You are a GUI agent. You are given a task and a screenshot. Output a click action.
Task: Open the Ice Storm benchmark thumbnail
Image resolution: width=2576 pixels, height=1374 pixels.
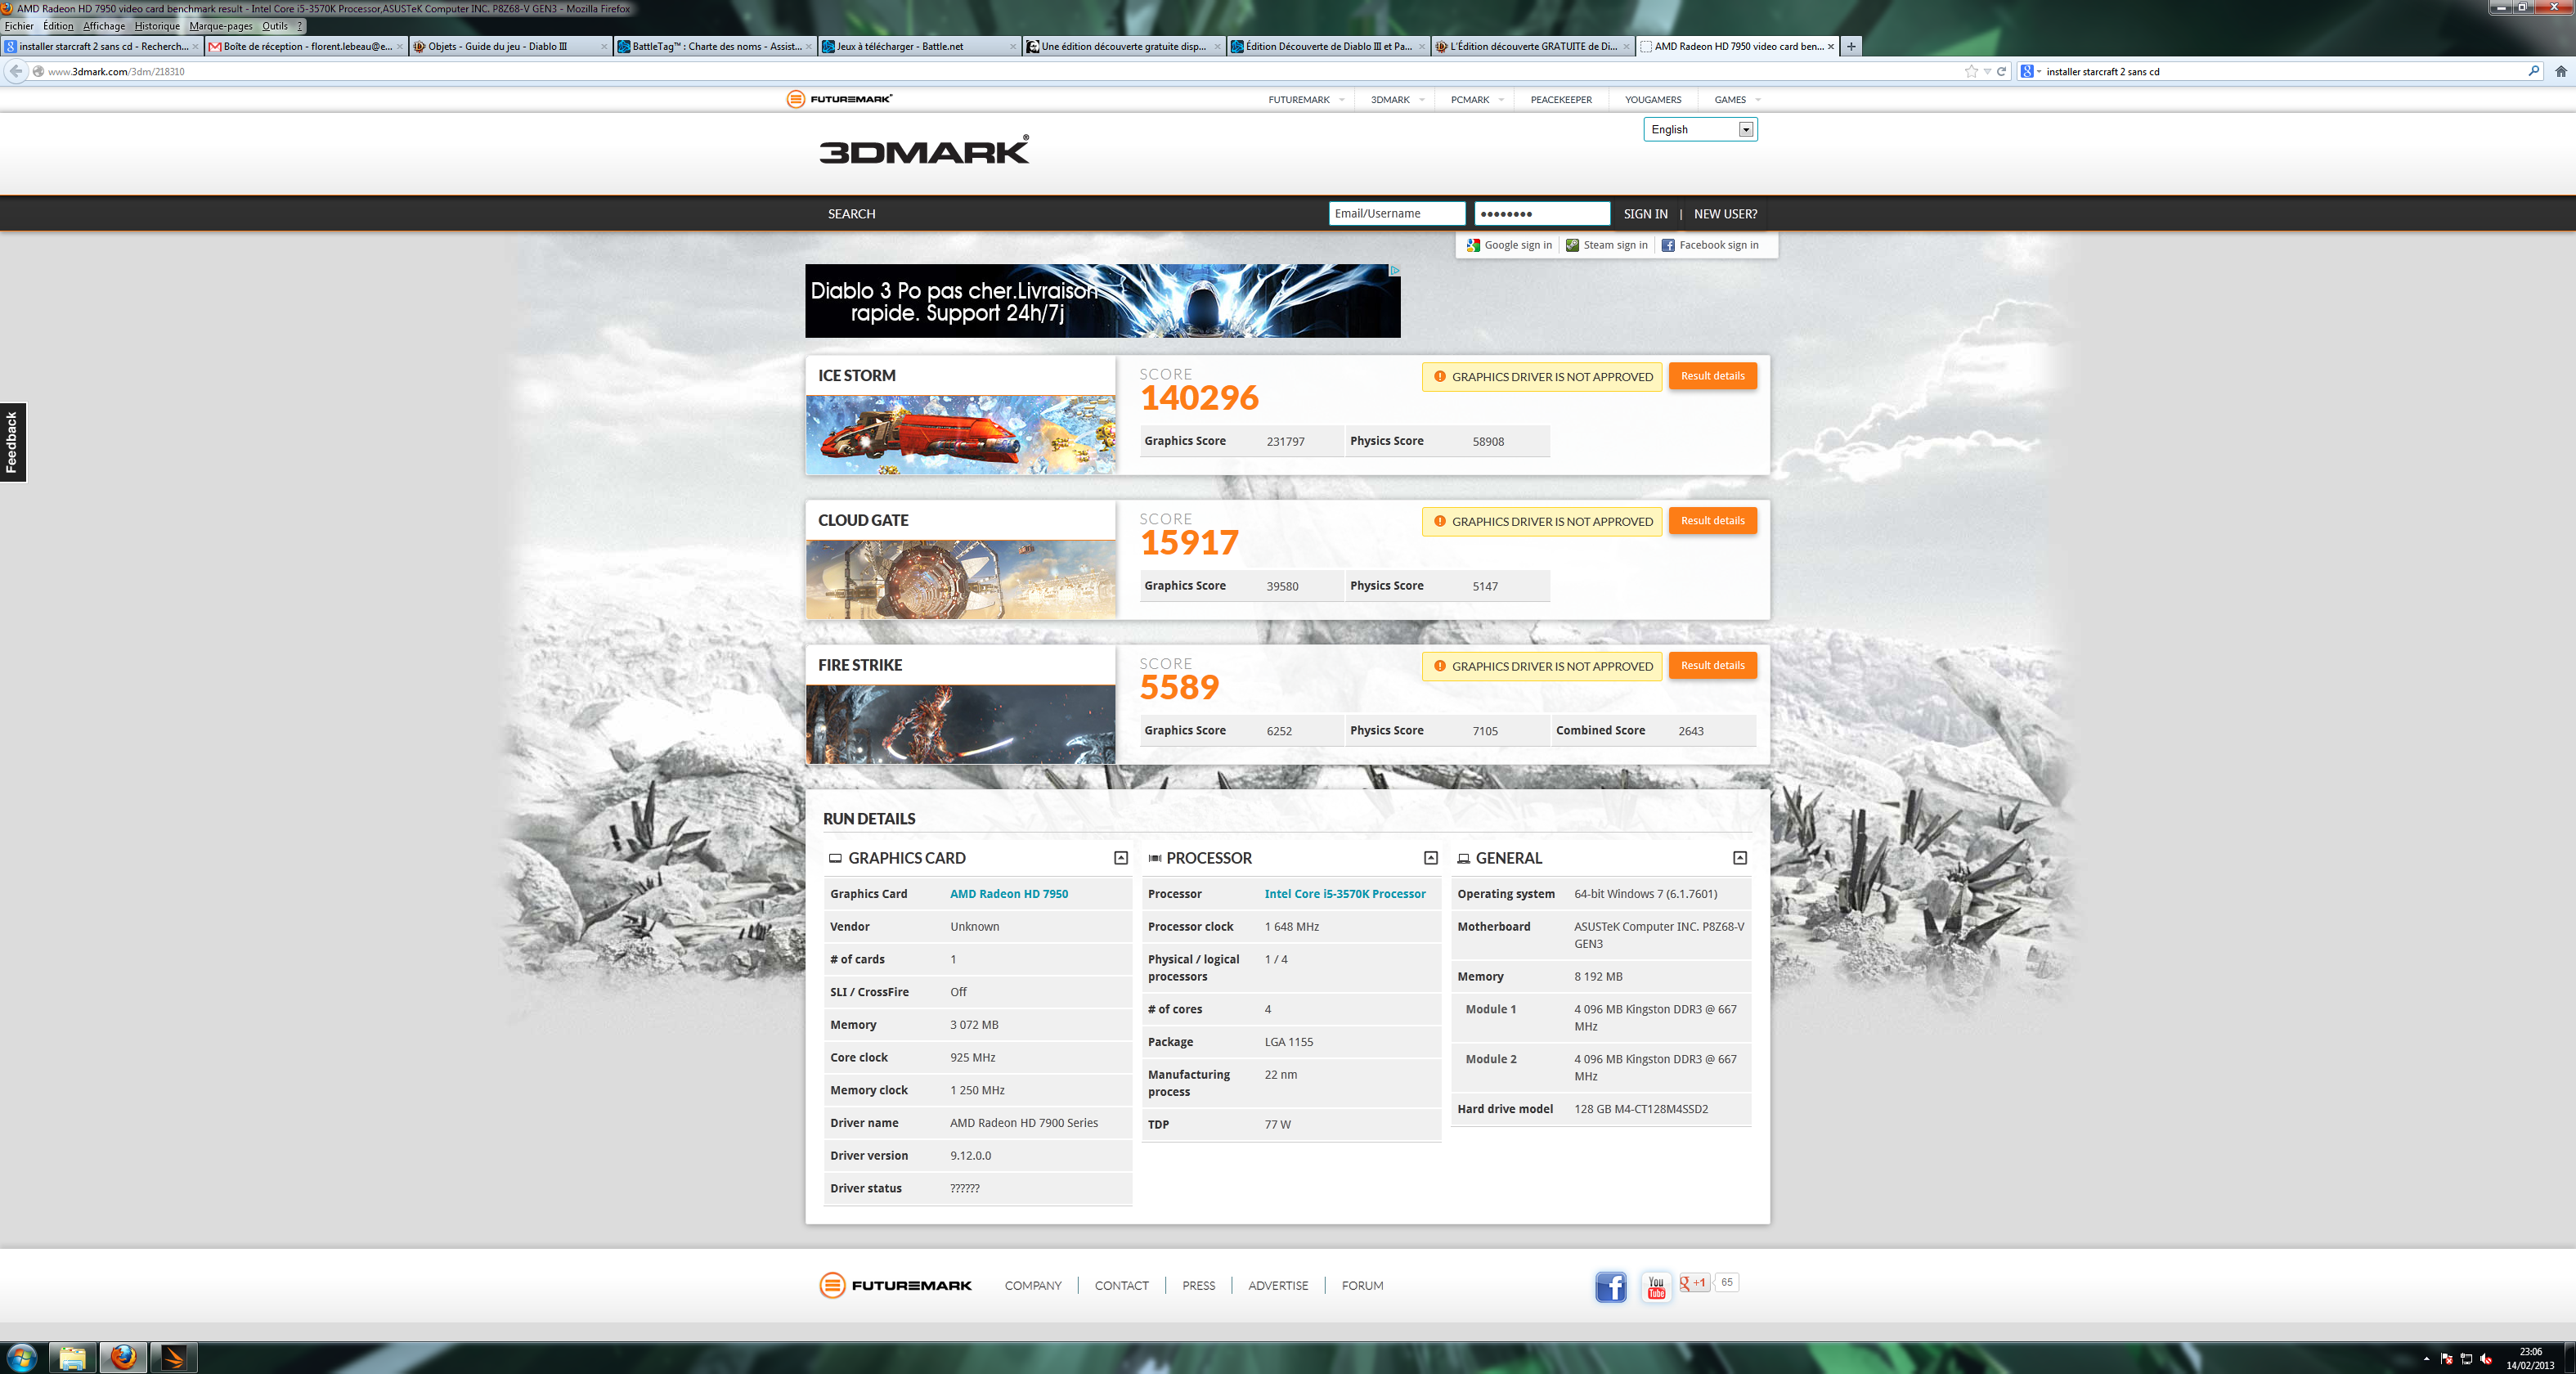click(960, 434)
